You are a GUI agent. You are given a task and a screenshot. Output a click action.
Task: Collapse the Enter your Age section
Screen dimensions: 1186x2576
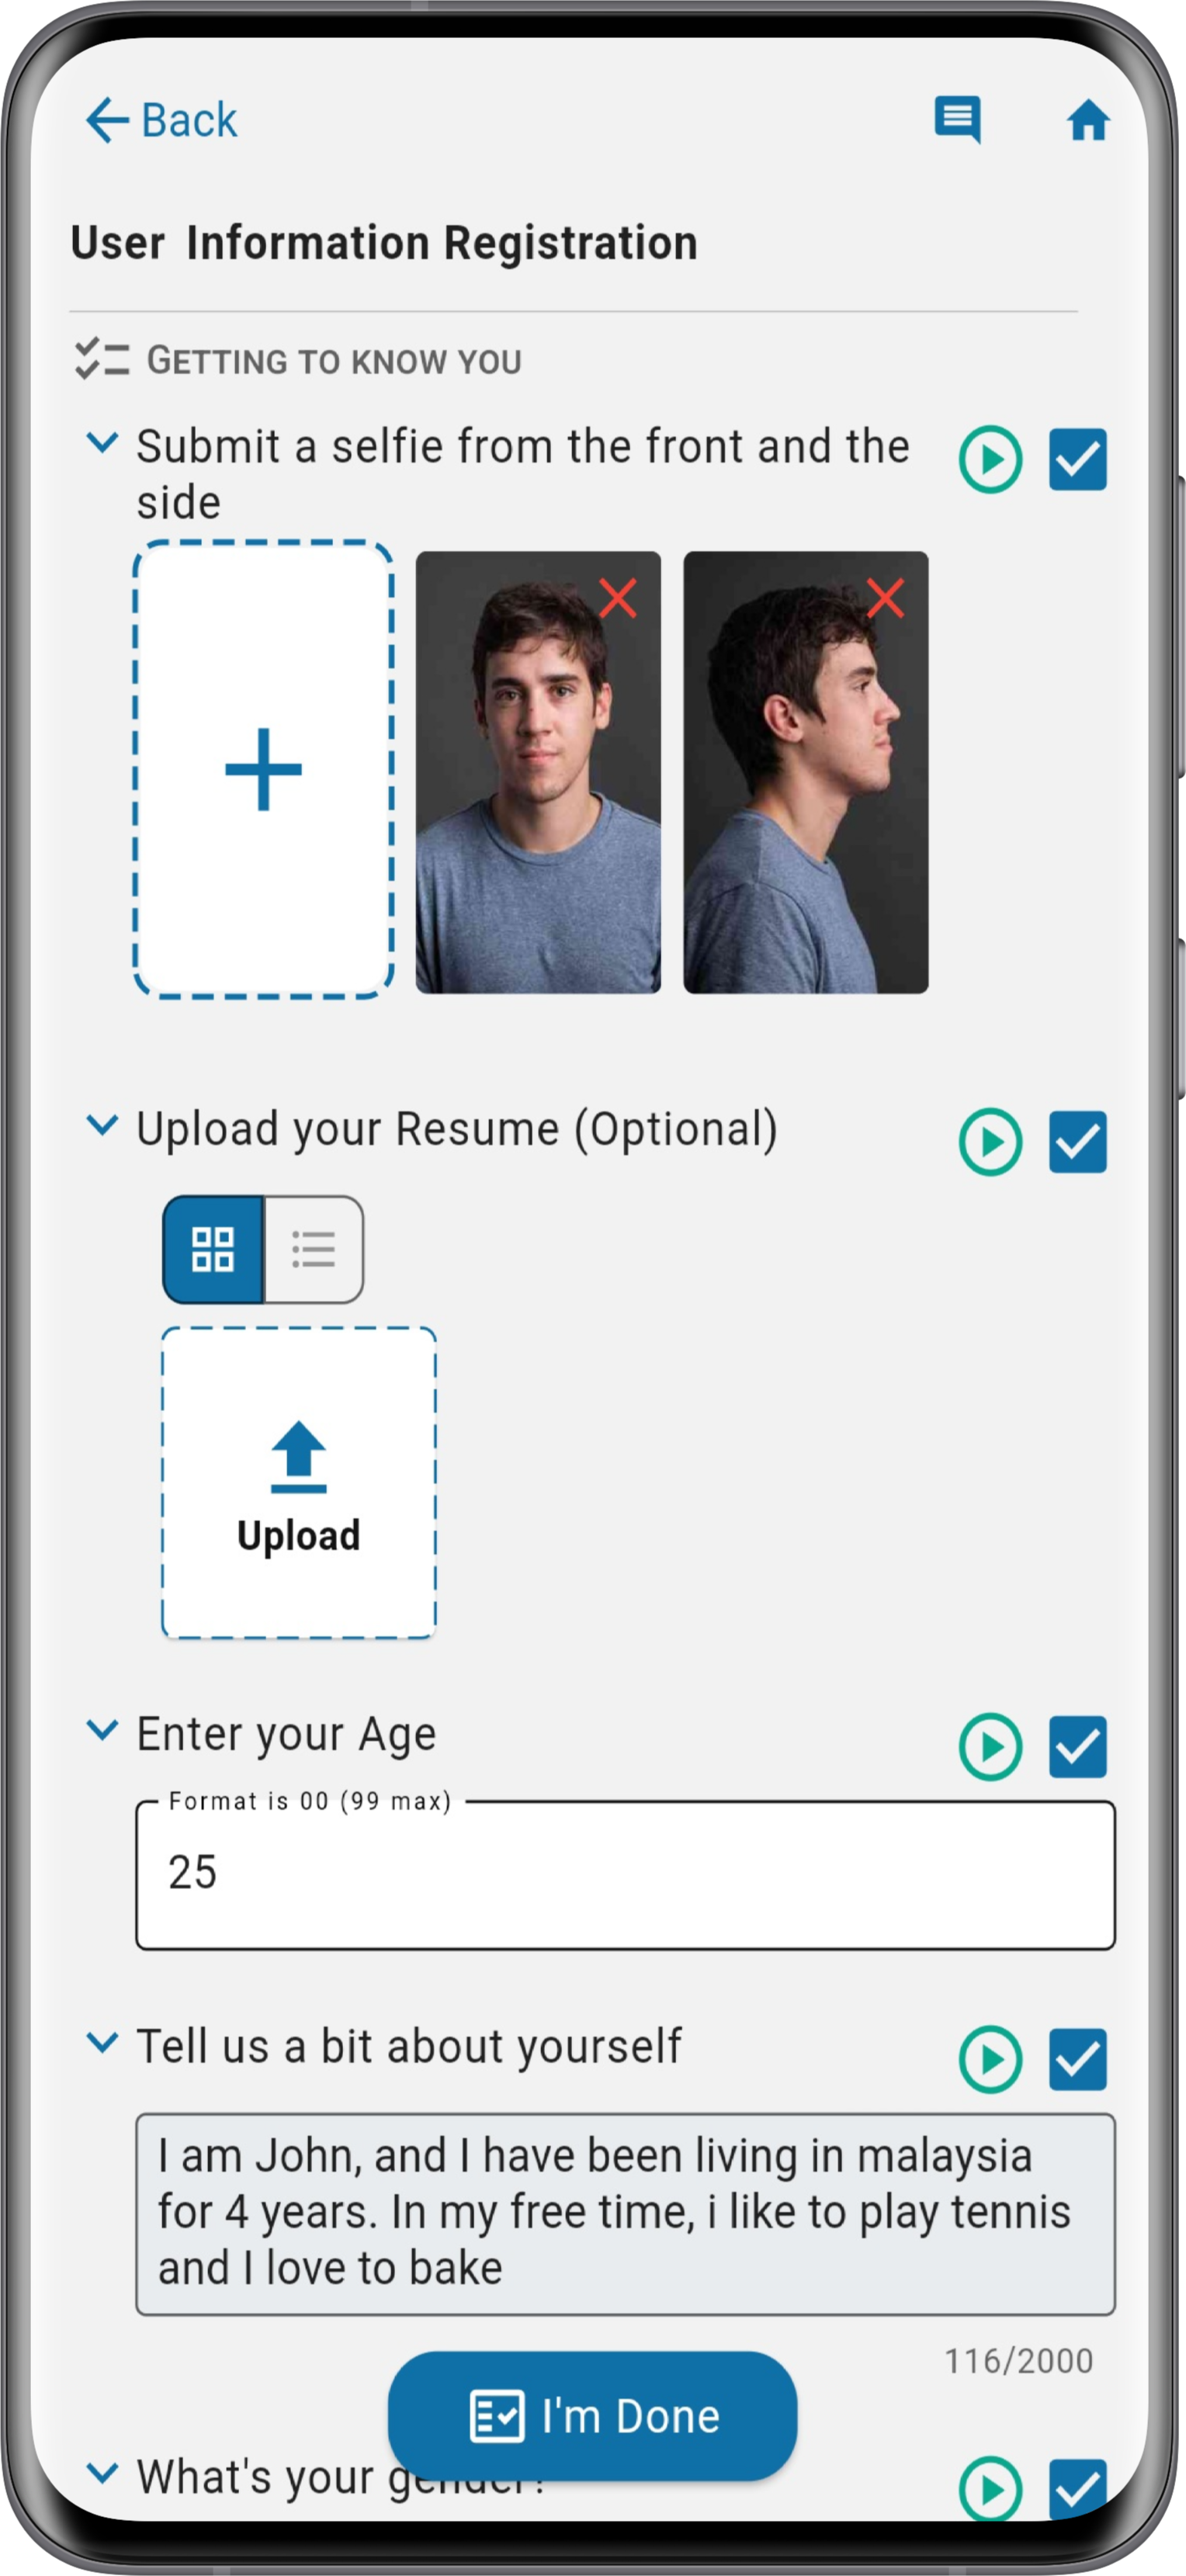pyautogui.click(x=102, y=1729)
